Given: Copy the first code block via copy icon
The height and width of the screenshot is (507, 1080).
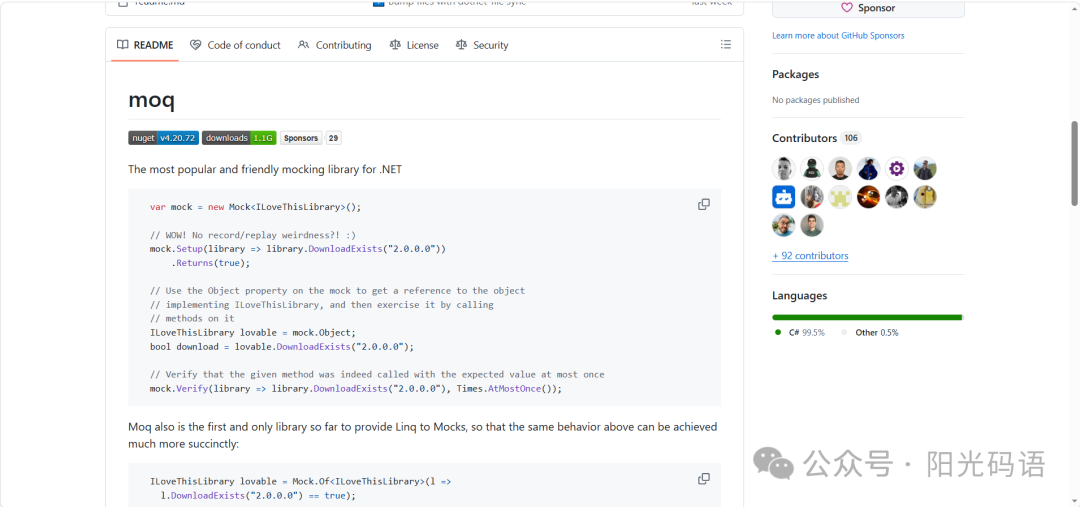Looking at the screenshot, I should click(x=703, y=205).
